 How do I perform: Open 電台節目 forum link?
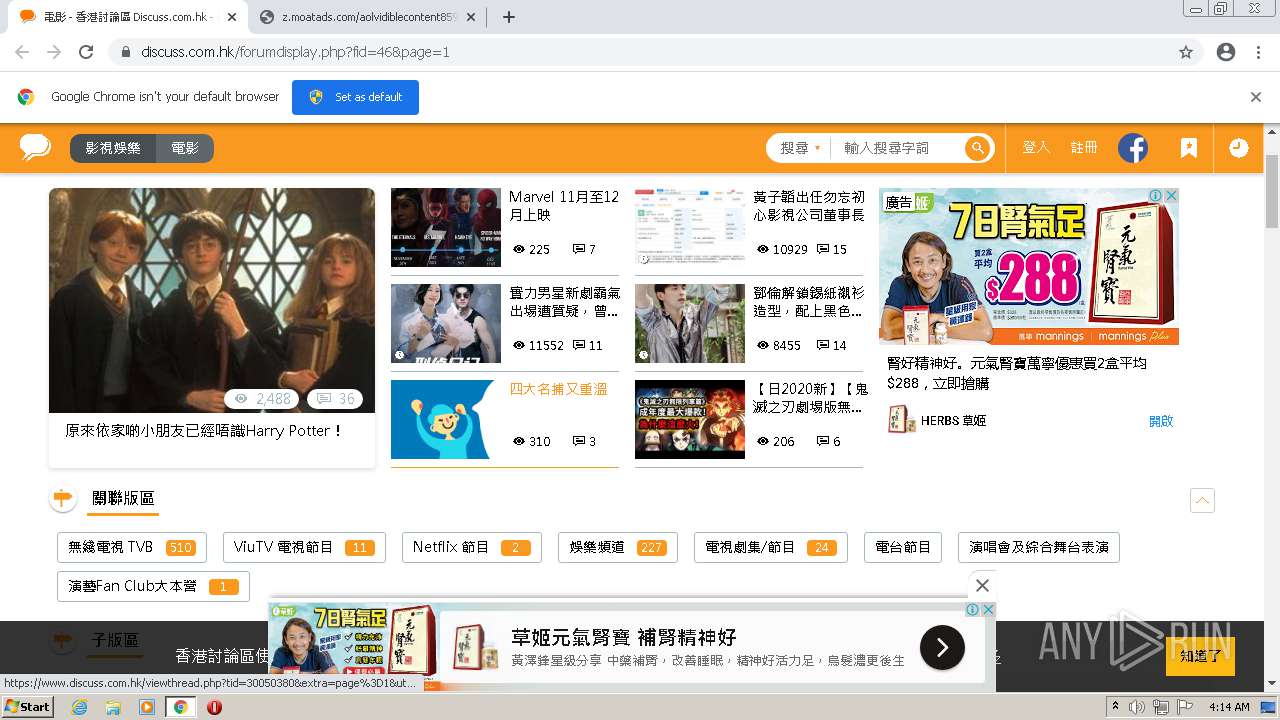point(903,547)
